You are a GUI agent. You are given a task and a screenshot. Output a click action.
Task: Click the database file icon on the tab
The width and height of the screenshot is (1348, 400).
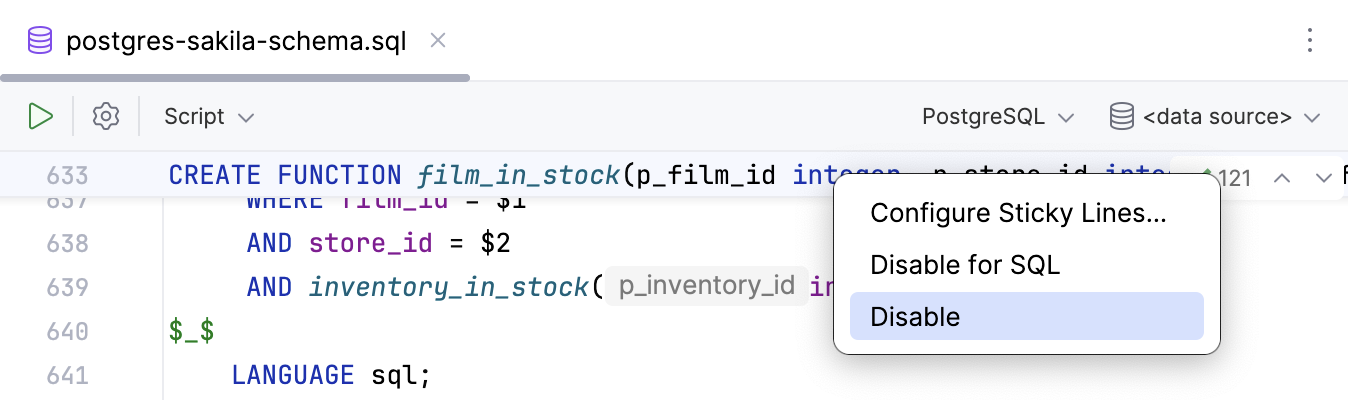pyautogui.click(x=40, y=42)
